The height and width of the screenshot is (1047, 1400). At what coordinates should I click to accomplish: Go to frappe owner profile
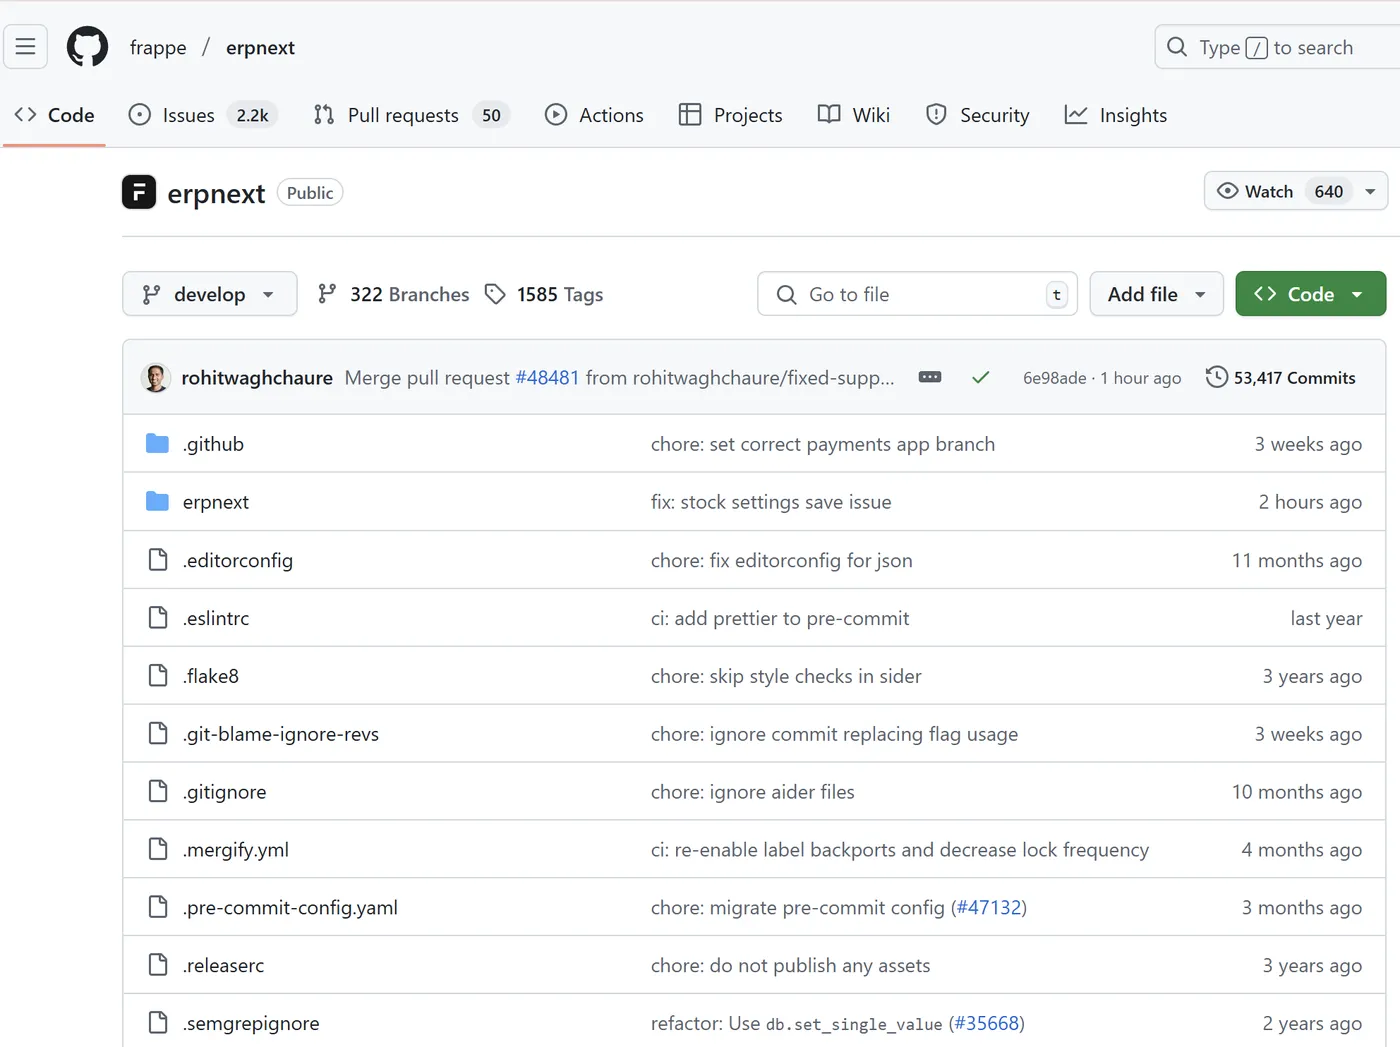(158, 47)
